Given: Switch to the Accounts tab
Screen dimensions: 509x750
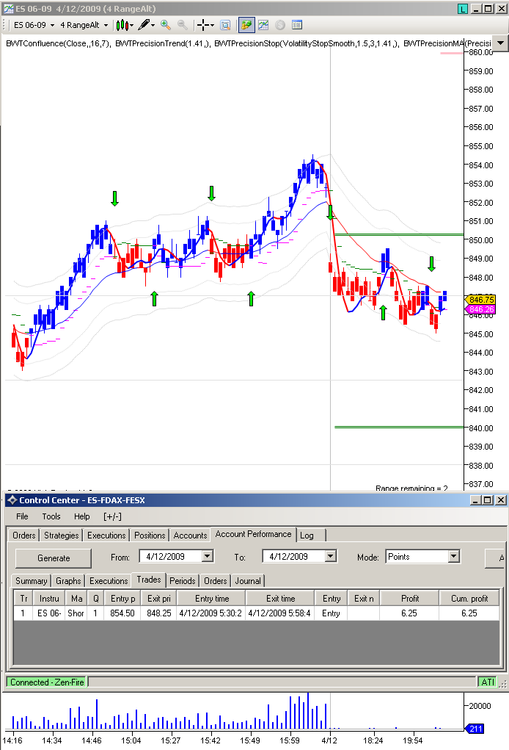Looking at the screenshot, I should (190, 535).
